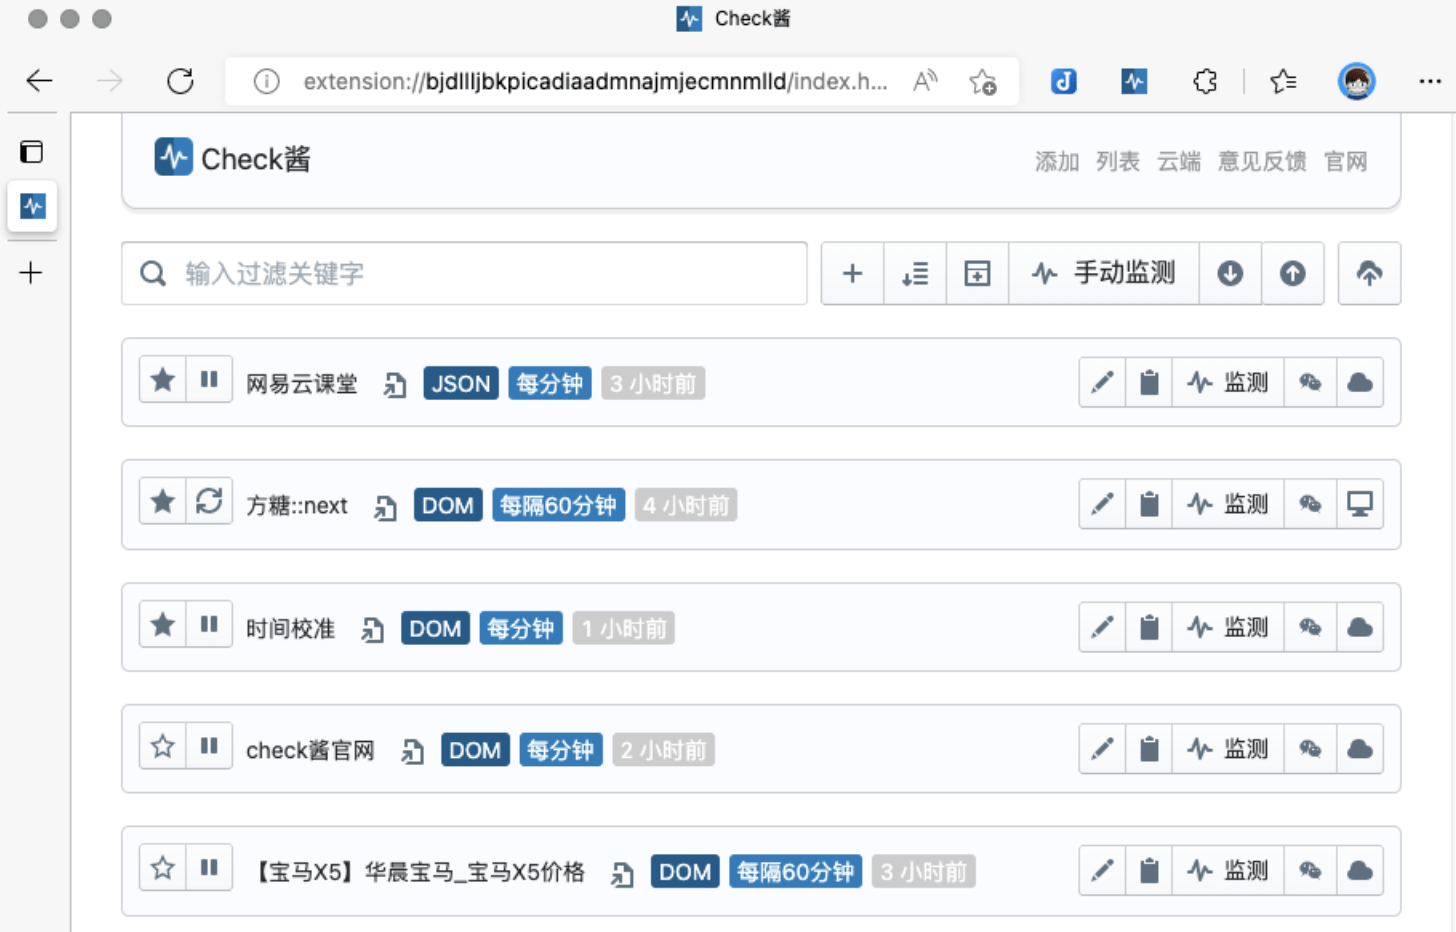Focus the filter keyword search field
The height and width of the screenshot is (932, 1456).
(x=464, y=273)
